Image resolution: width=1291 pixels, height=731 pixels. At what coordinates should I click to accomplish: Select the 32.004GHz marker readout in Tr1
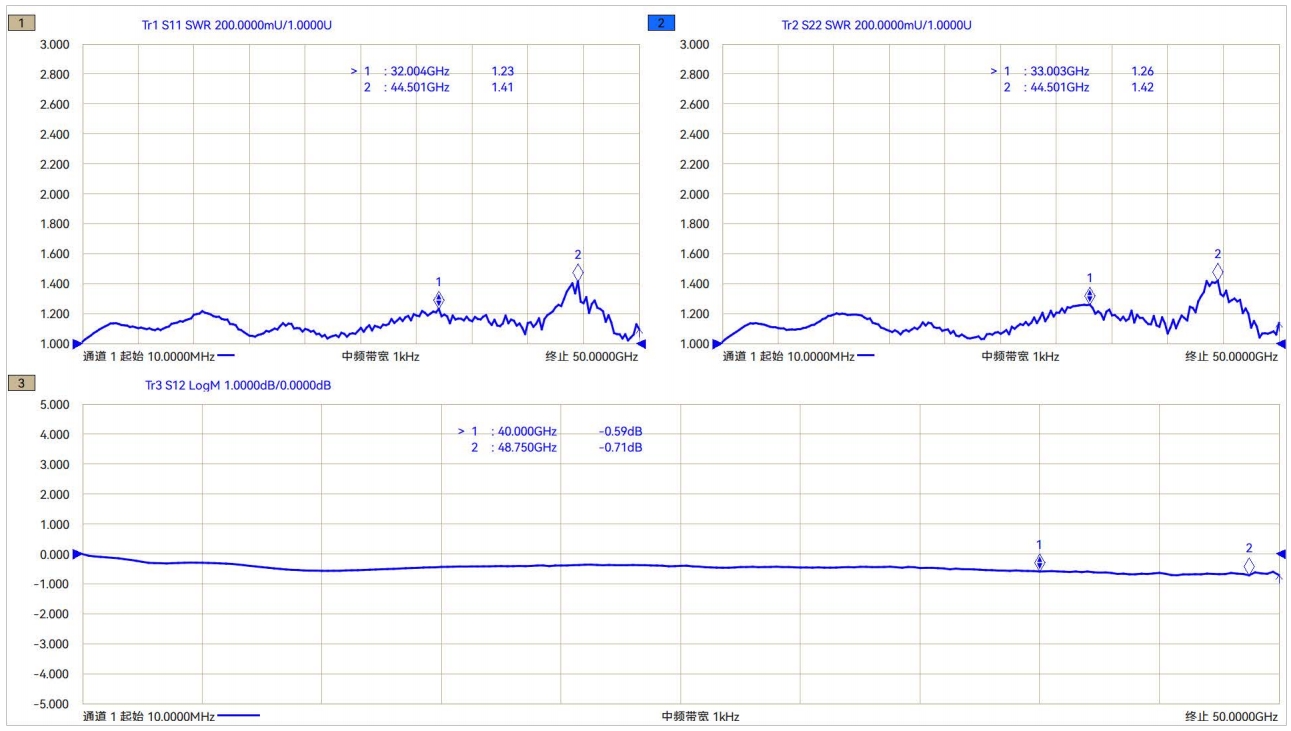[x=416, y=71]
